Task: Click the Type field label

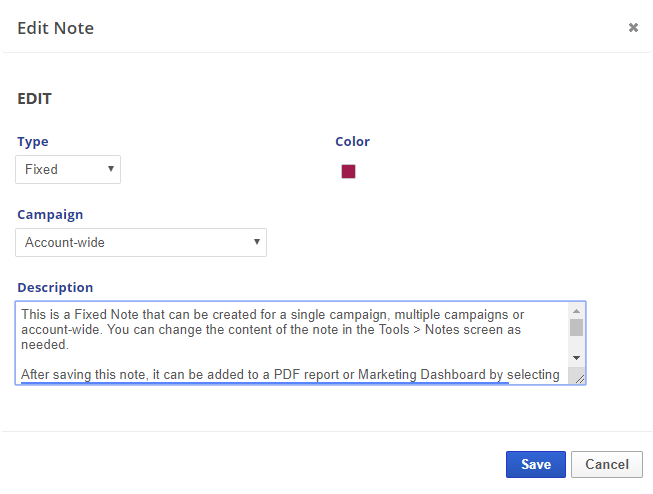Action: click(33, 142)
